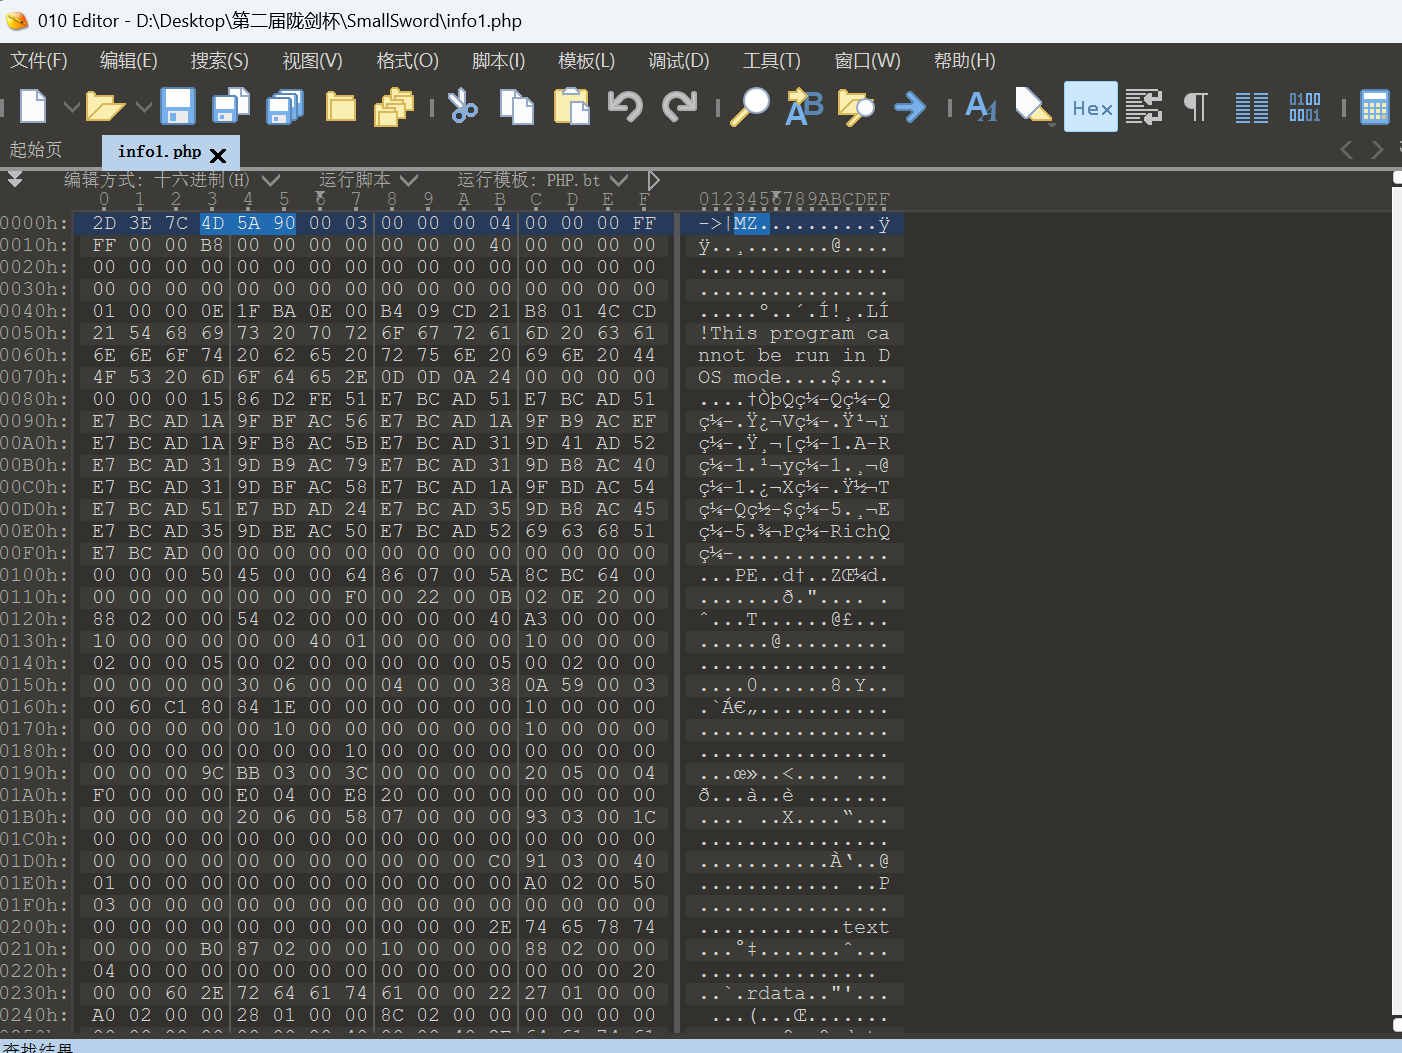Click the Save file icon

click(178, 106)
